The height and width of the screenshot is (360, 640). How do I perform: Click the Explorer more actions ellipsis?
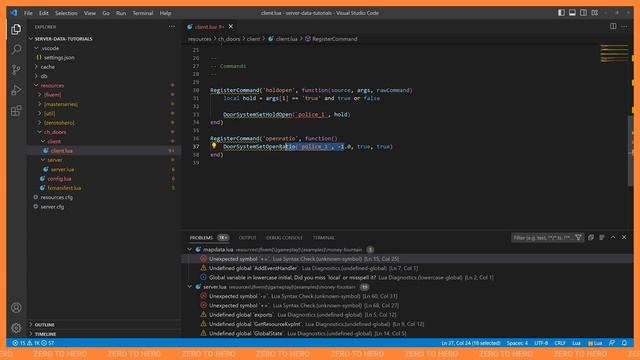(x=172, y=27)
